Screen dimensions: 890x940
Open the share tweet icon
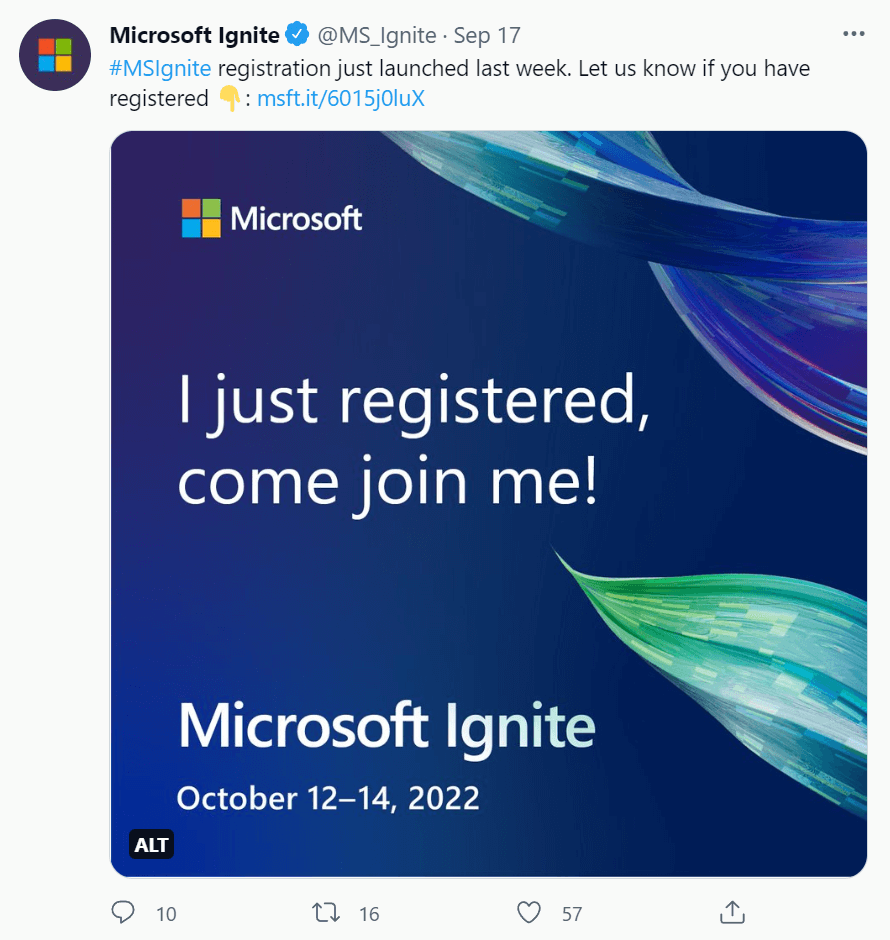[731, 912]
